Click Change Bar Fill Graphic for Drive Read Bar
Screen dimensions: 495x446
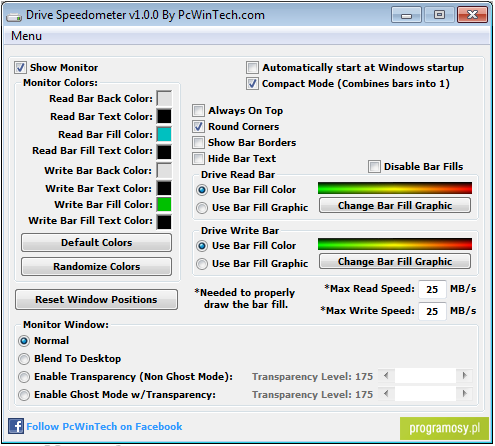coord(395,205)
